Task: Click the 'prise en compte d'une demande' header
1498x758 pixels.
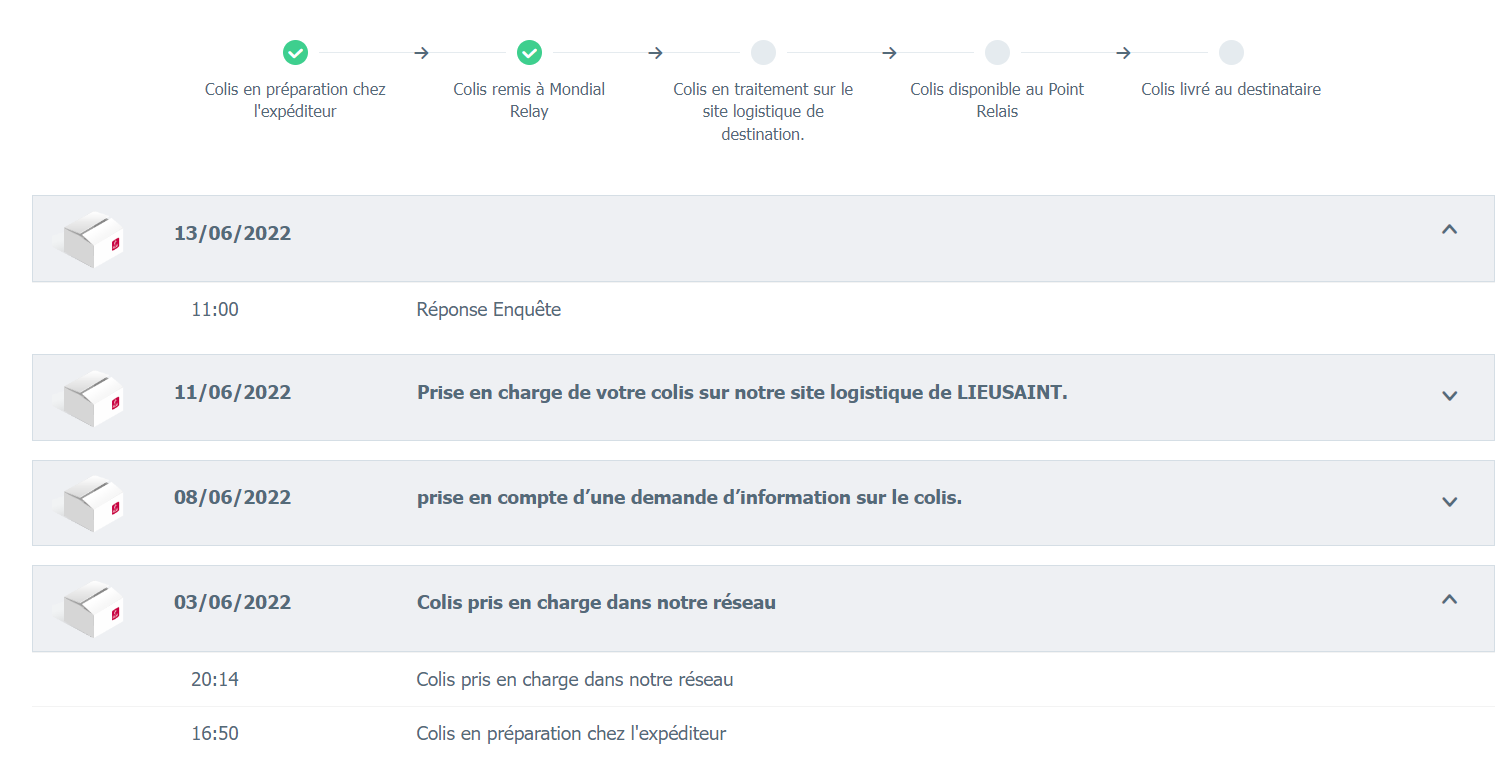Action: click(x=689, y=497)
